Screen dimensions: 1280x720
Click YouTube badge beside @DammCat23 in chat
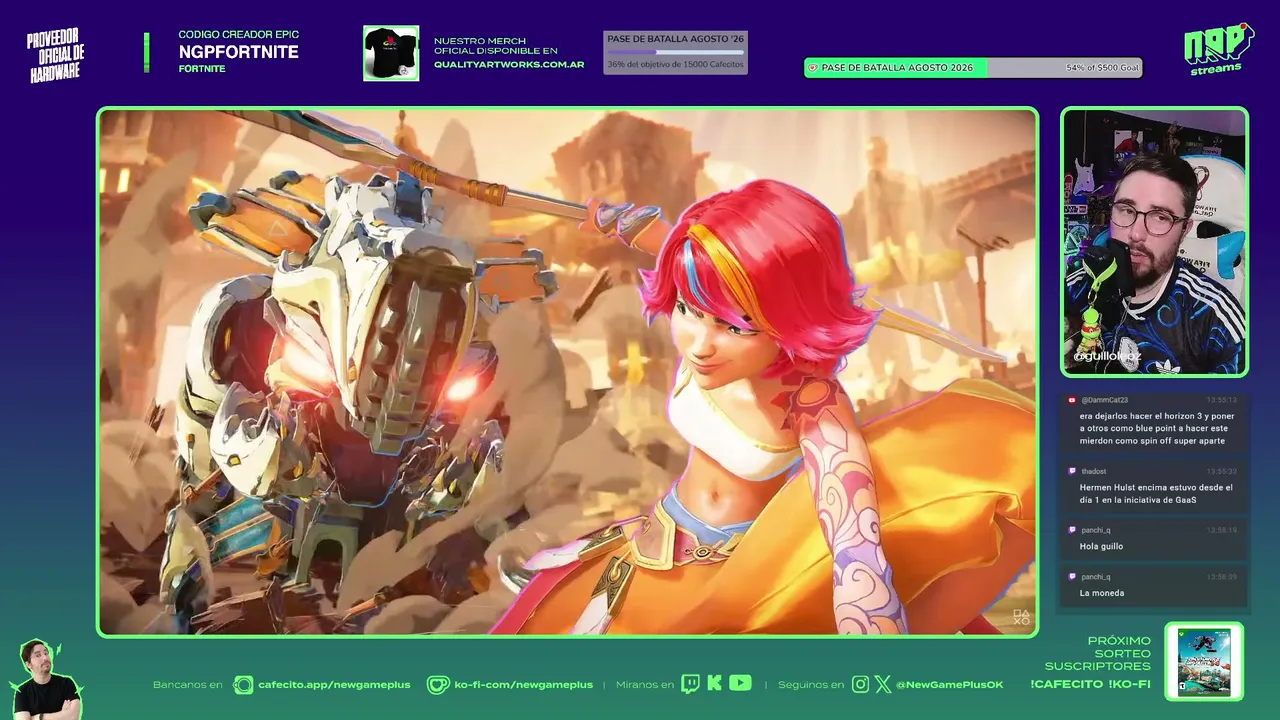click(1072, 400)
